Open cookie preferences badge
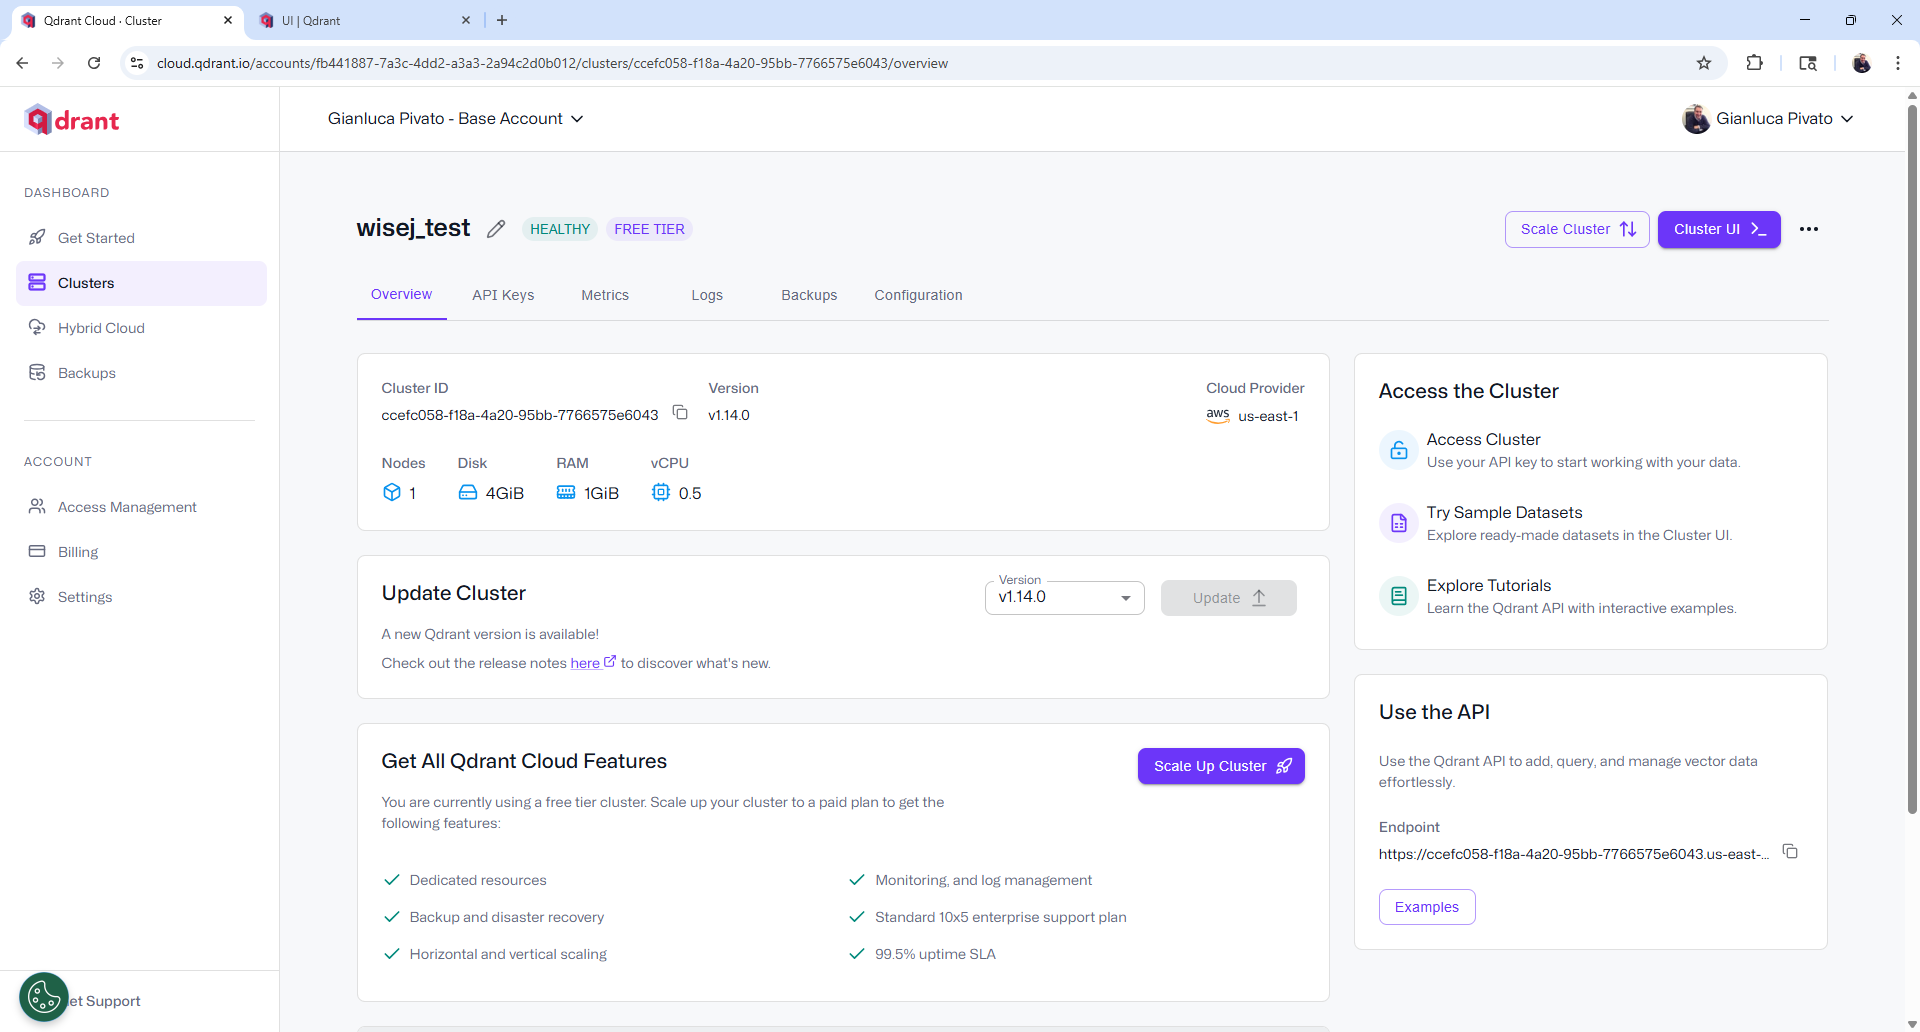 (x=44, y=996)
